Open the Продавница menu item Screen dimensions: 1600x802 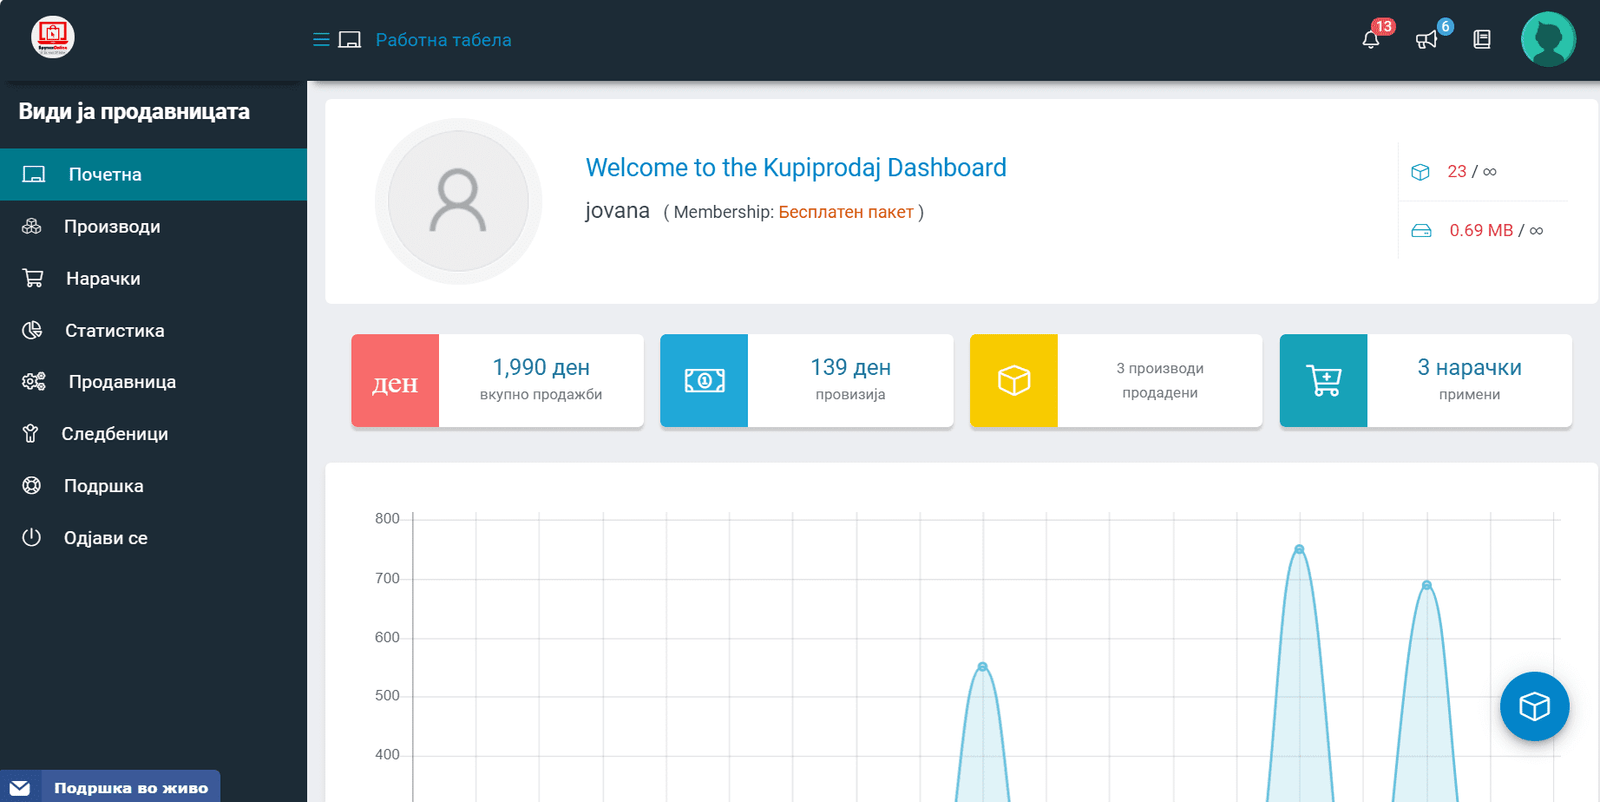[153, 382]
